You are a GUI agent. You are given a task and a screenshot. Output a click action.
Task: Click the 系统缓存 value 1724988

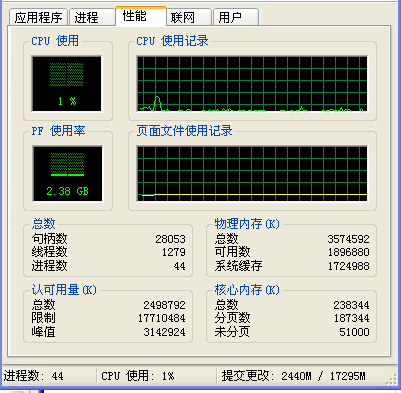(348, 266)
